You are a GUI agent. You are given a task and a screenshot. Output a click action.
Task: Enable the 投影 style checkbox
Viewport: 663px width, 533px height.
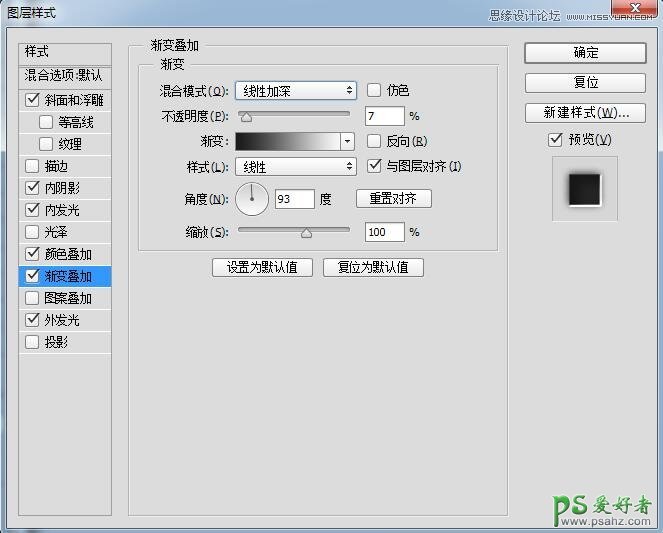pos(33,342)
